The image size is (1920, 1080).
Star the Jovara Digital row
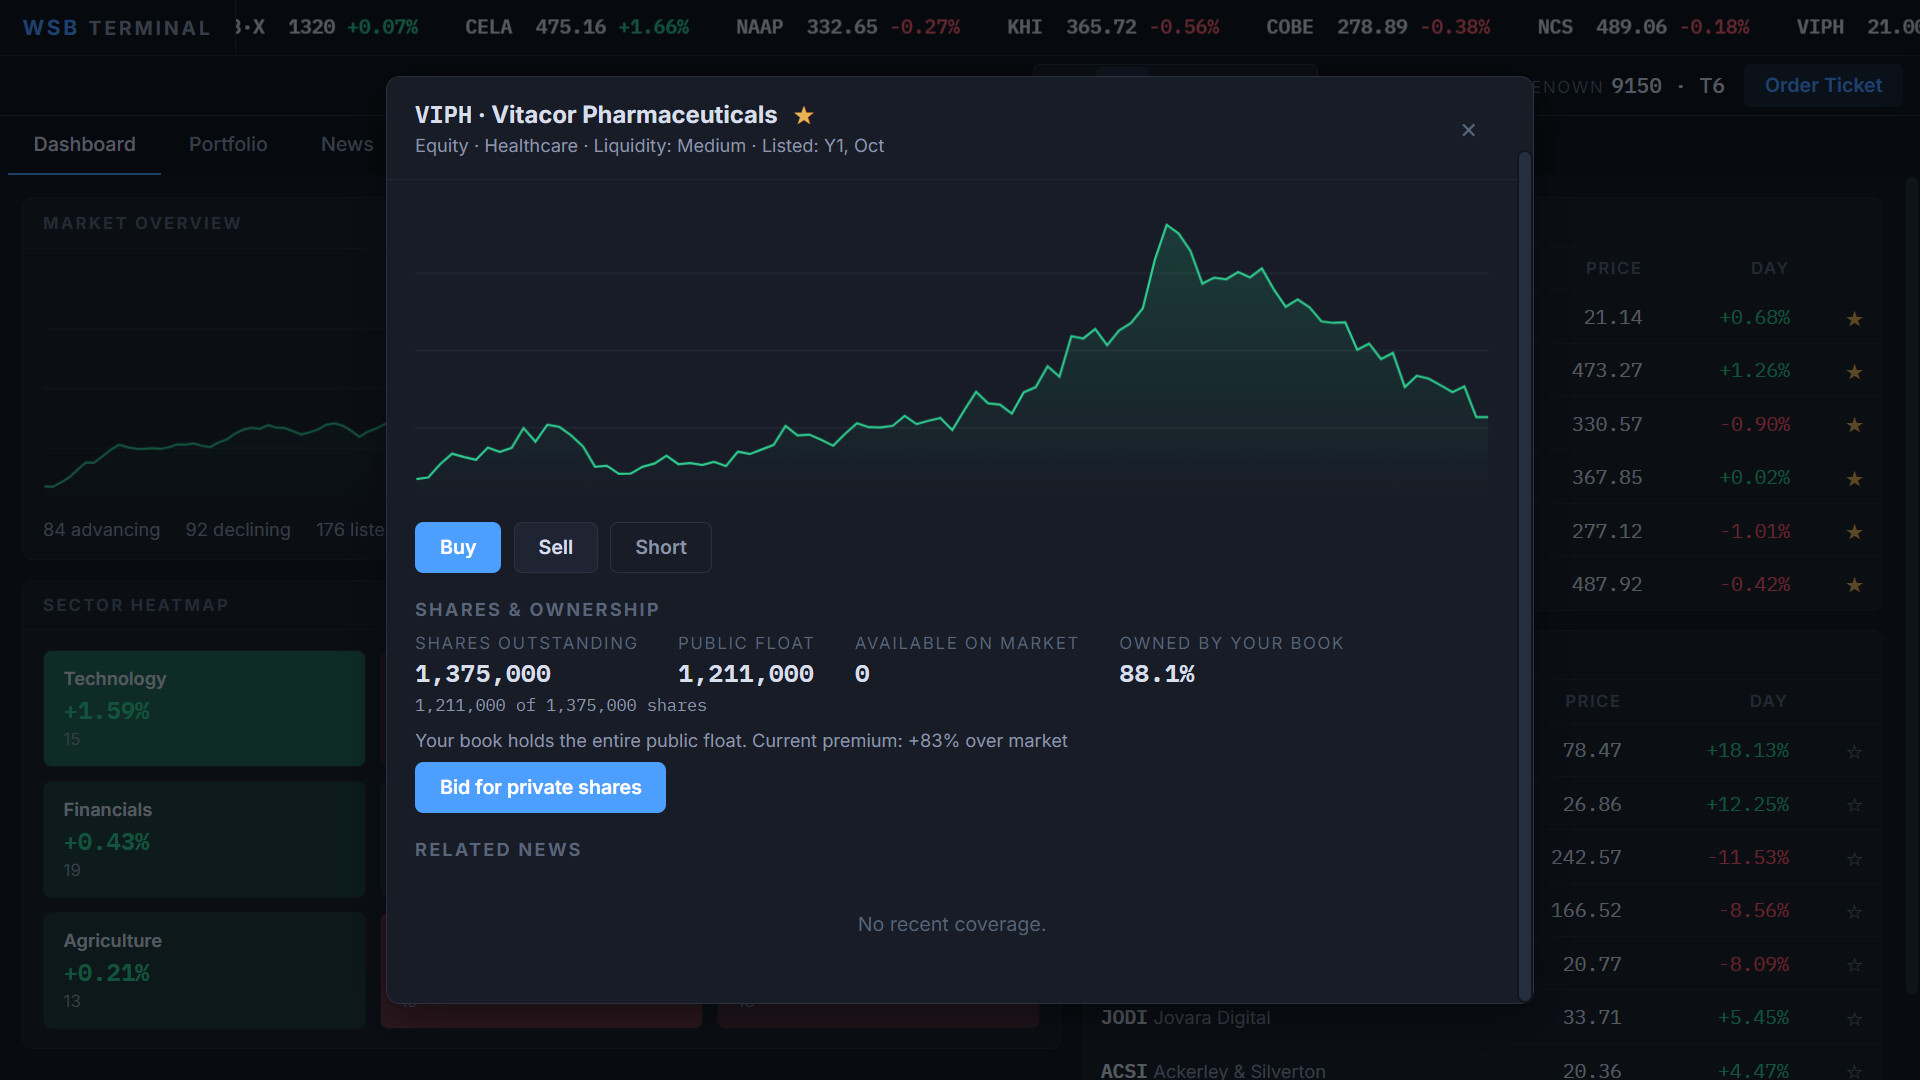pos(1854,1019)
